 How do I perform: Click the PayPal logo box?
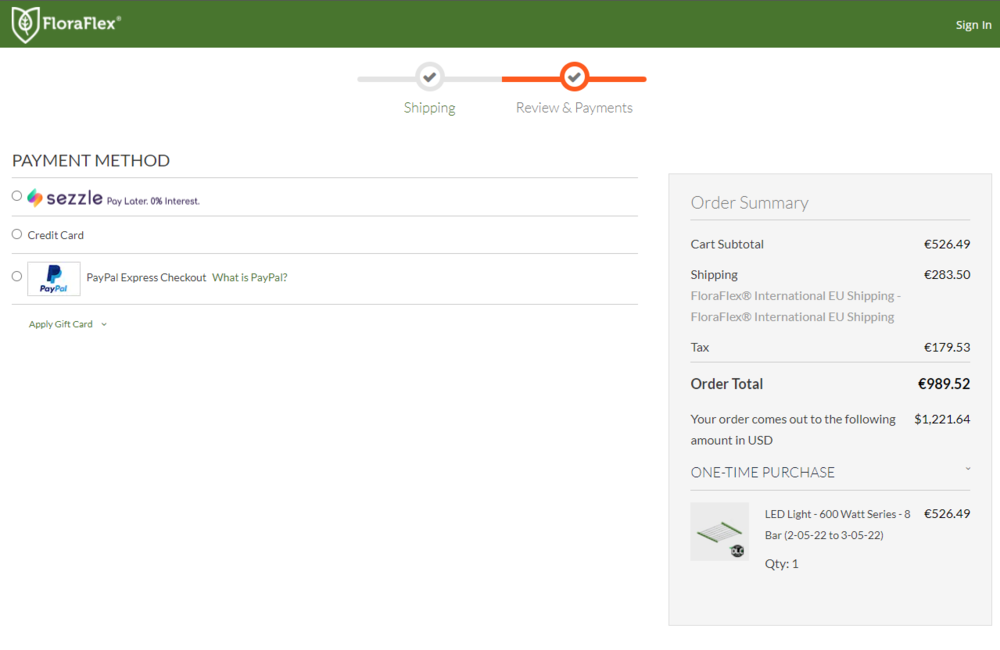[x=54, y=279]
